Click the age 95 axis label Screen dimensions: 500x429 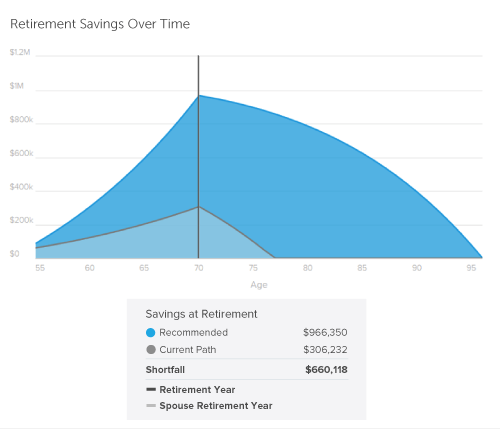tap(471, 268)
